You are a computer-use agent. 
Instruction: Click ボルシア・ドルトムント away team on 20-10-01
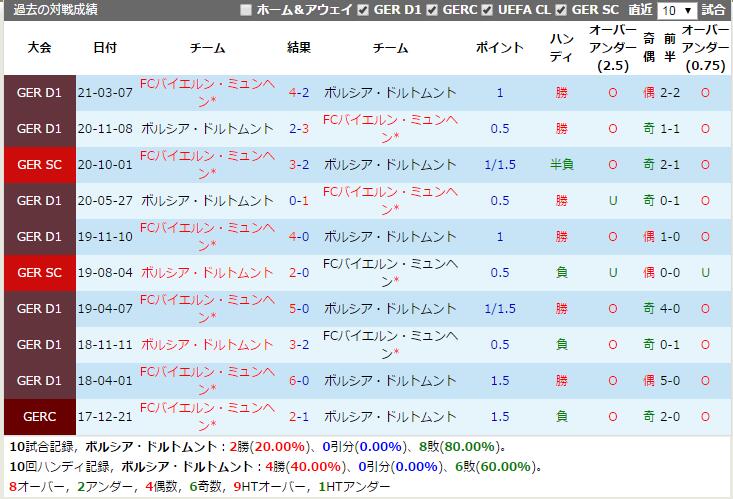[x=390, y=165]
